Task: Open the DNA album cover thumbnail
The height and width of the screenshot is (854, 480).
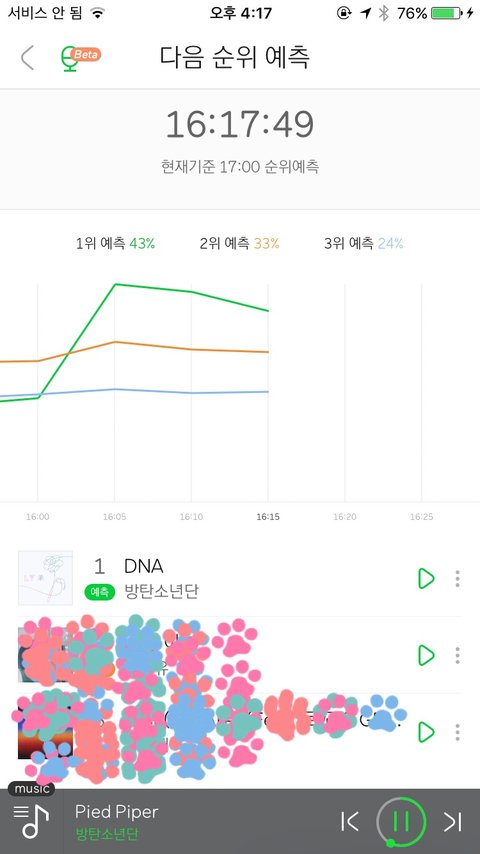Action: tap(45, 578)
